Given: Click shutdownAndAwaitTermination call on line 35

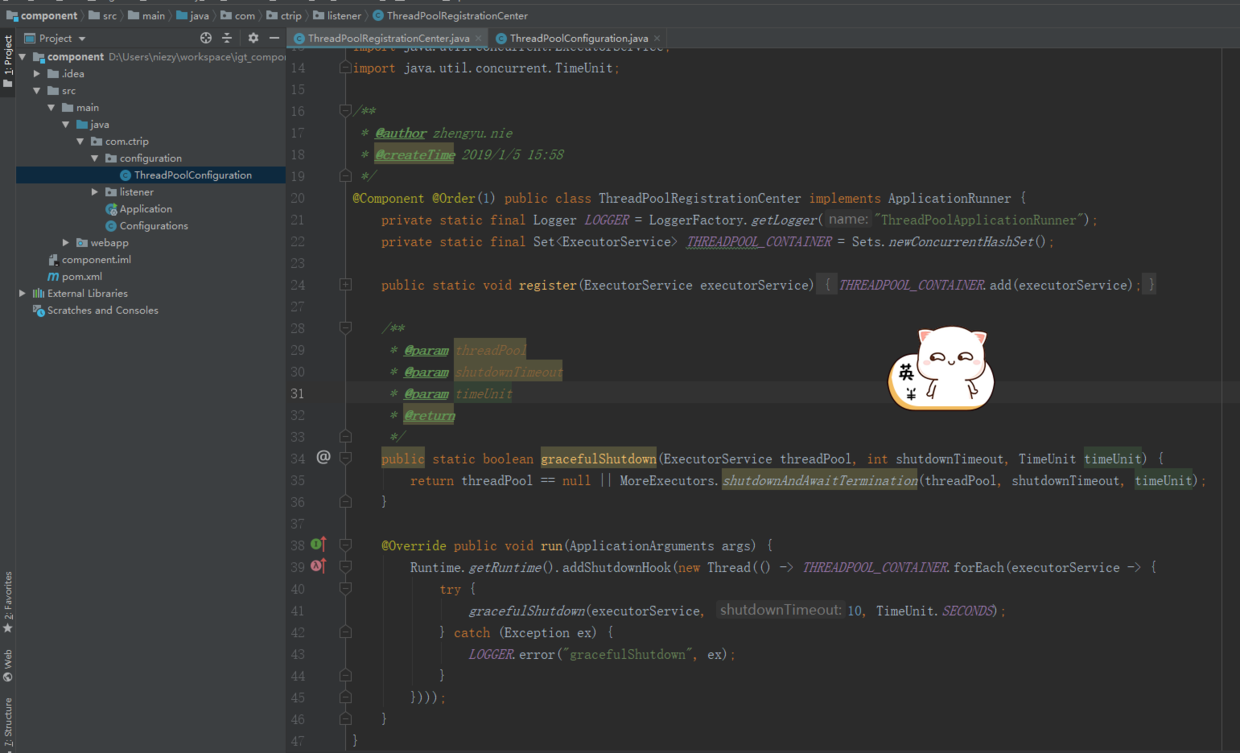Looking at the screenshot, I should click(820, 481).
